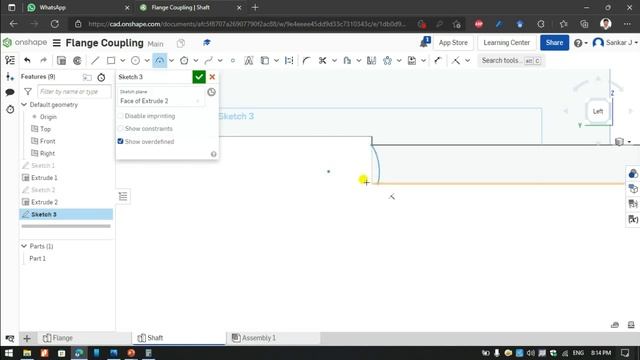Select the Point sketch tool
The width and height of the screenshot is (640, 360).
[x=233, y=60]
